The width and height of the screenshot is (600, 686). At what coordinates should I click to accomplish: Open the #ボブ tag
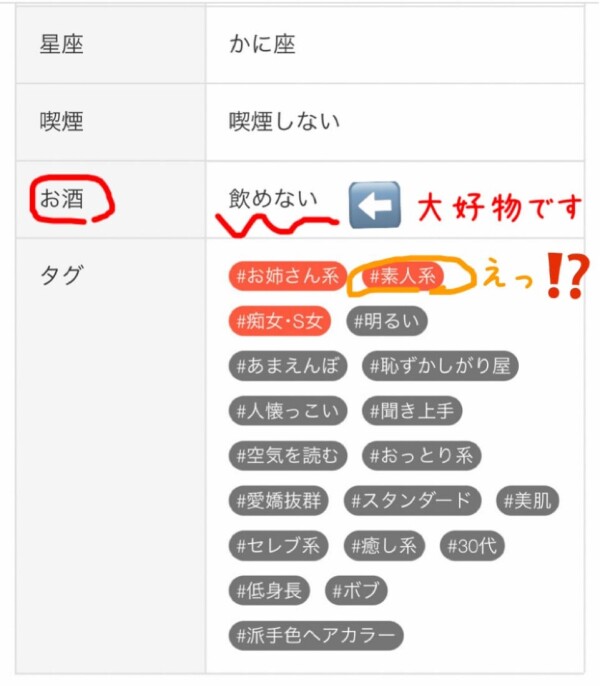pos(356,591)
